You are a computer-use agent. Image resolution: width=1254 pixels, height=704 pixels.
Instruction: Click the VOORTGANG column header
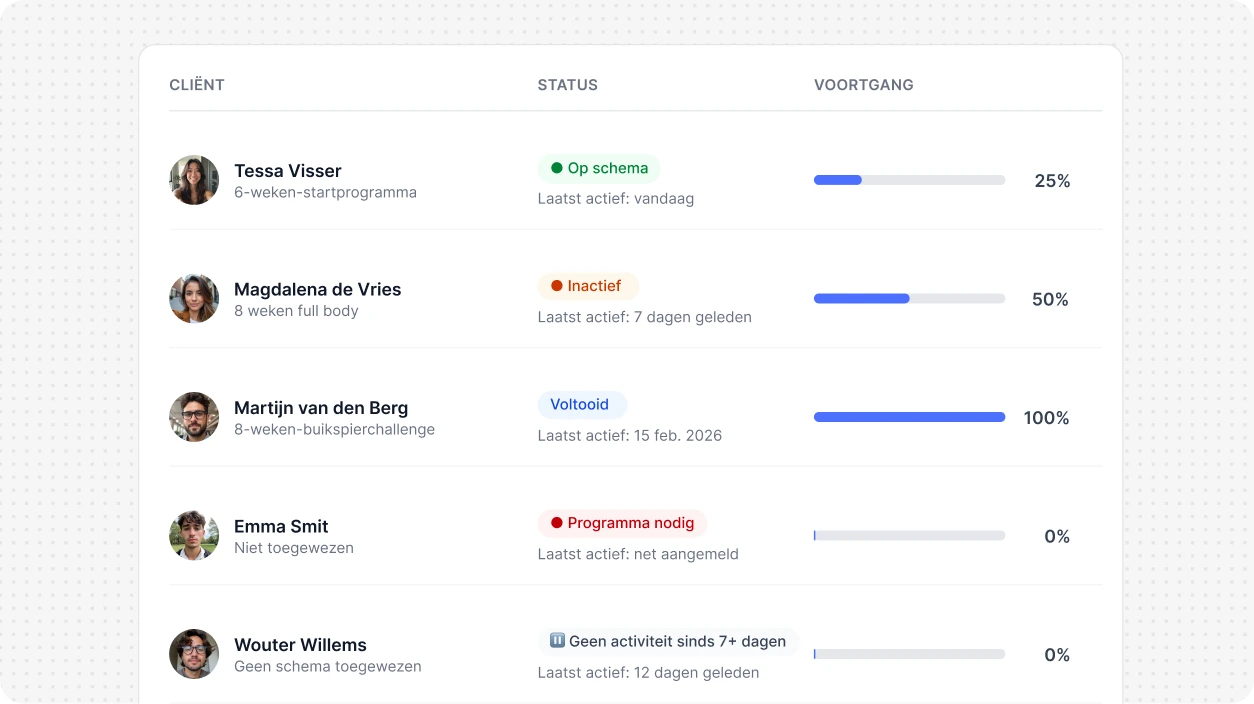864,85
